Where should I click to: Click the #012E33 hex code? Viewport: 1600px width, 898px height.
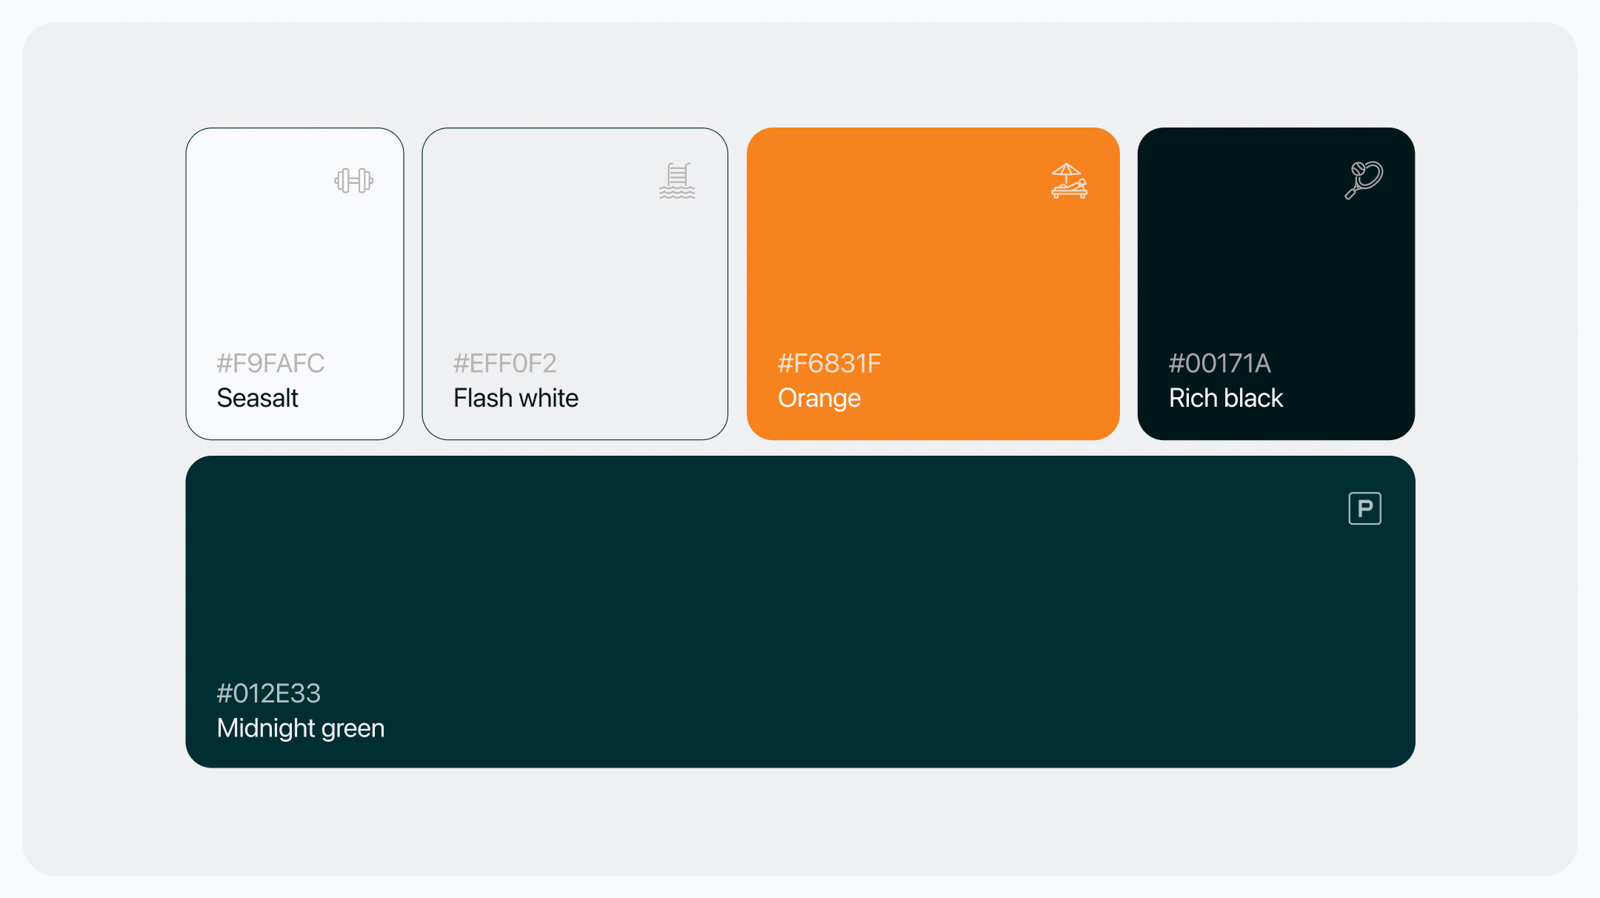[x=268, y=693]
